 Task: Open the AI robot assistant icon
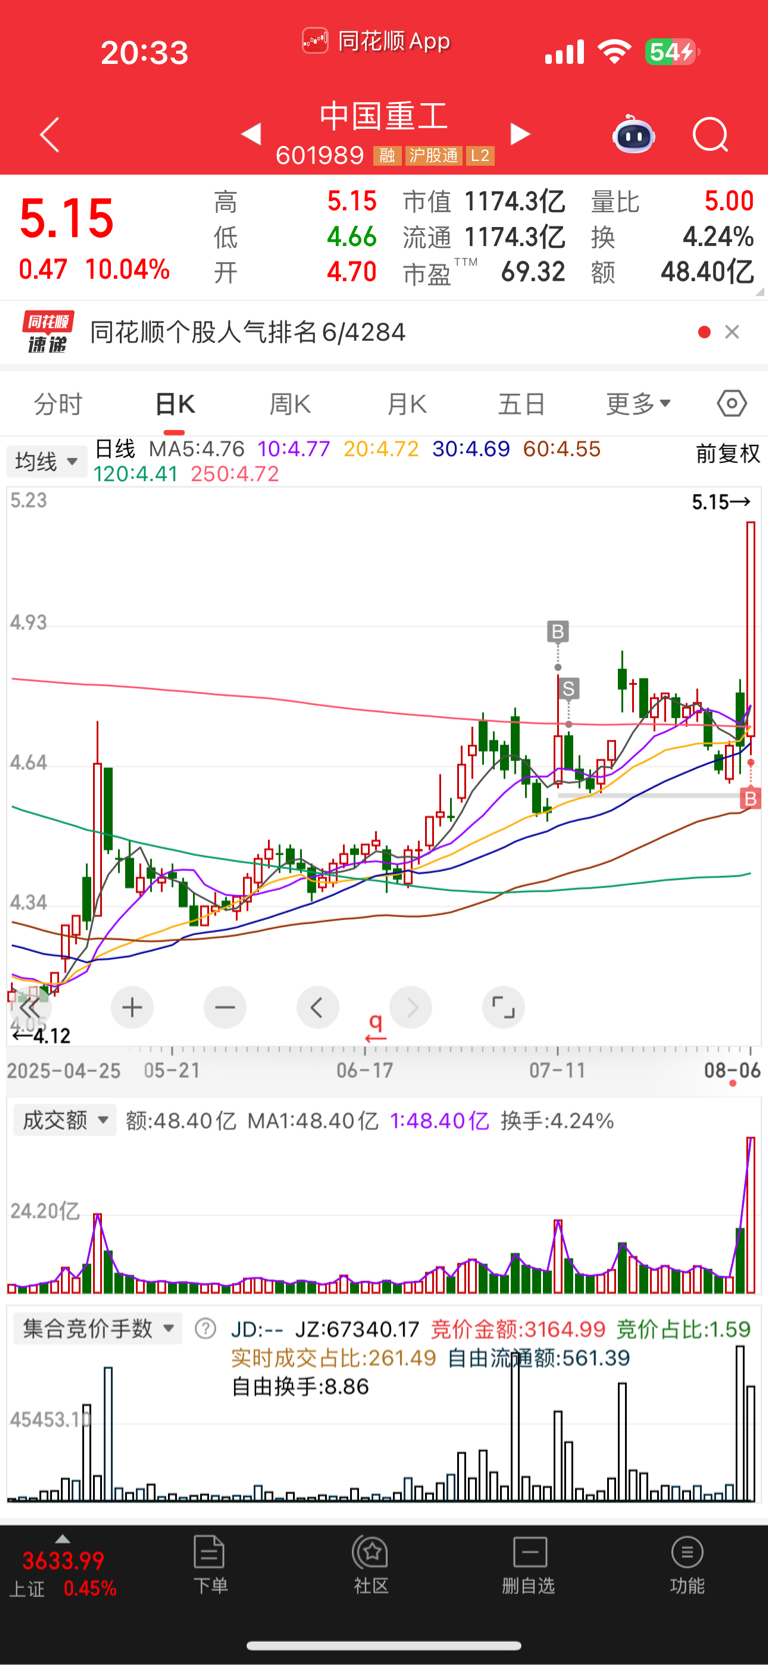click(633, 134)
